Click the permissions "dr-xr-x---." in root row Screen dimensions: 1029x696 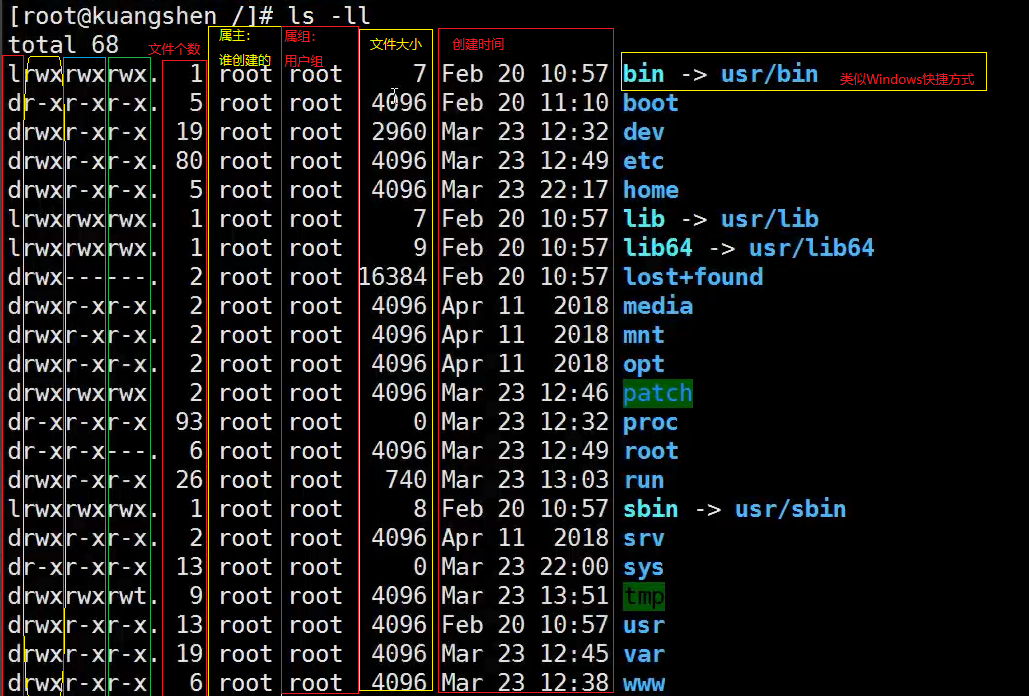point(83,451)
